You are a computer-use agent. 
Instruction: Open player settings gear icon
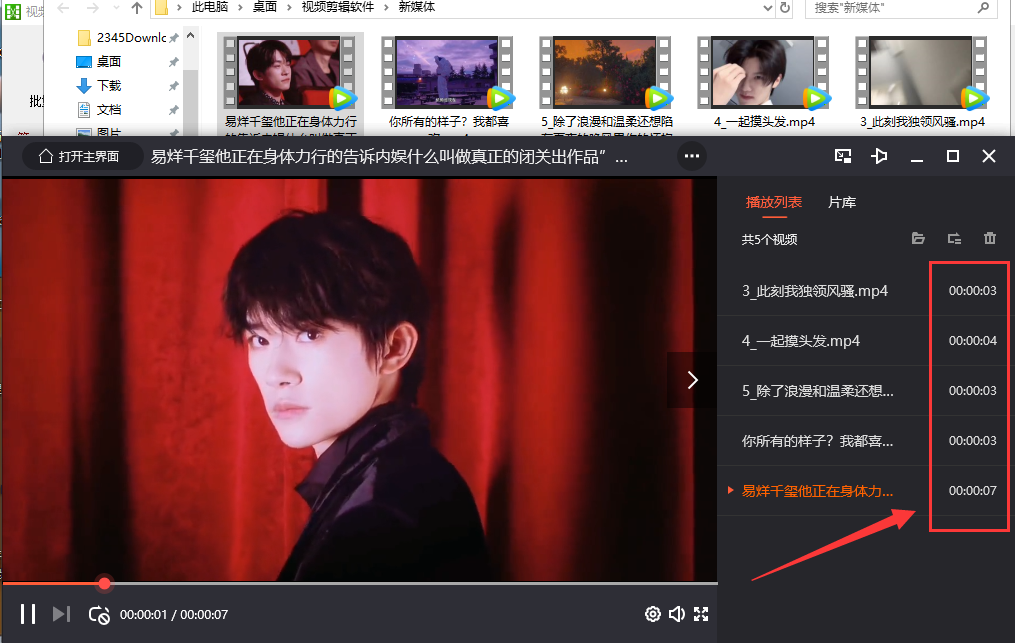(652, 614)
